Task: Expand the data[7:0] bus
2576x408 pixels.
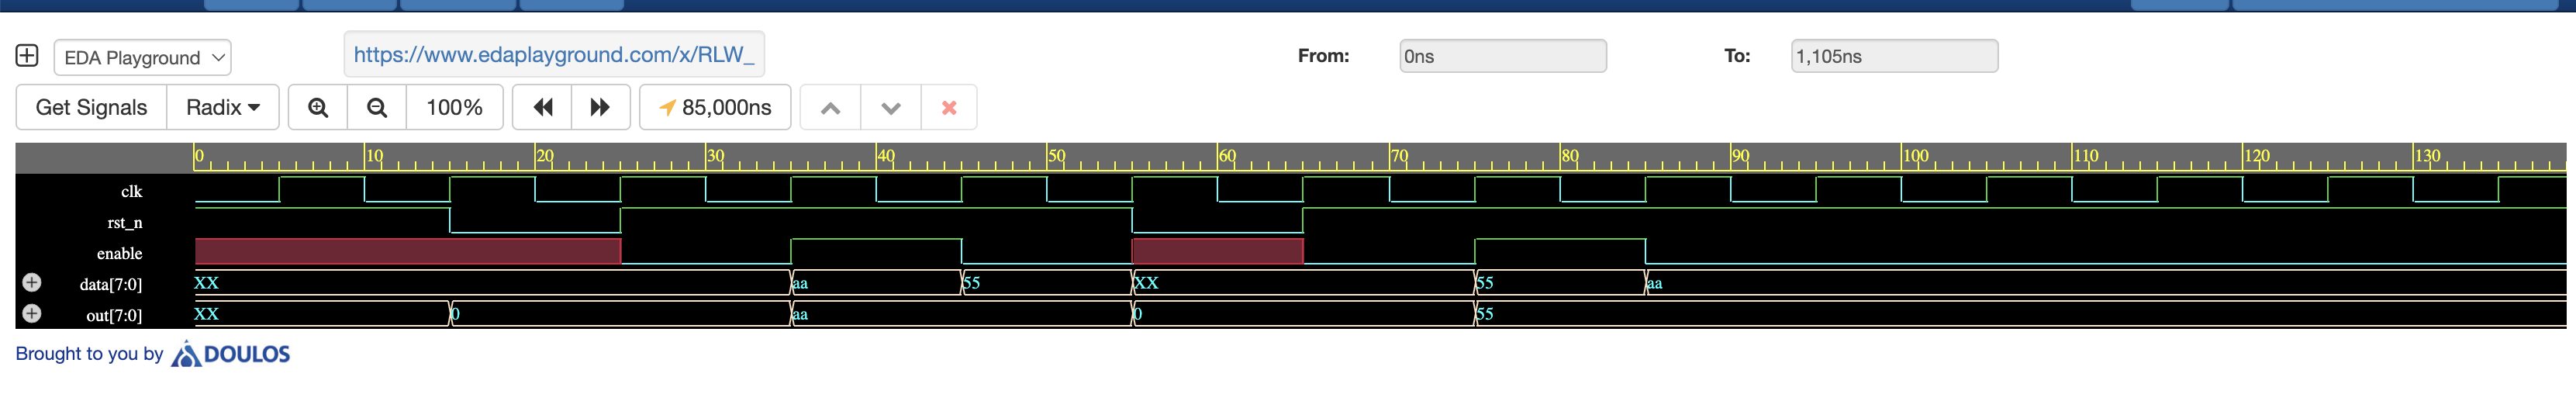Action: [32, 283]
